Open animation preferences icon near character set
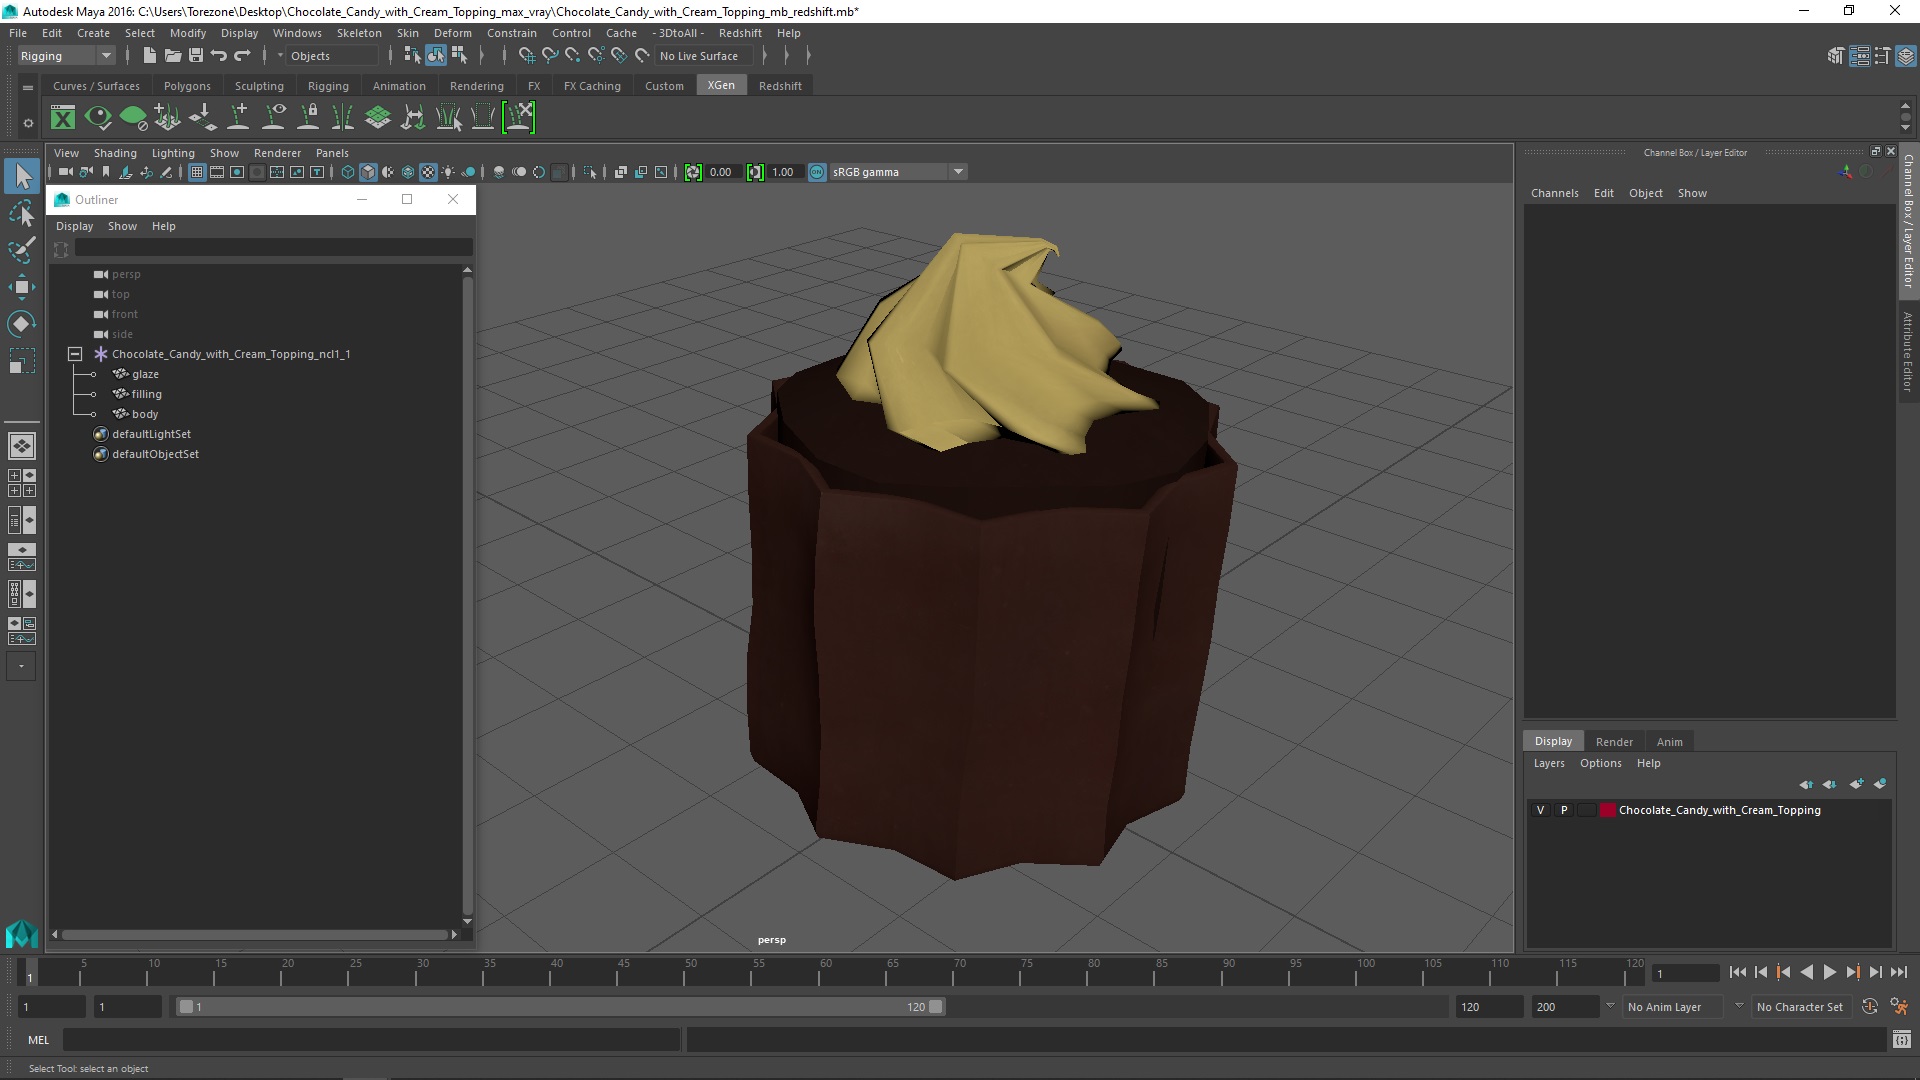Image resolution: width=1920 pixels, height=1080 pixels. 1899,1007
